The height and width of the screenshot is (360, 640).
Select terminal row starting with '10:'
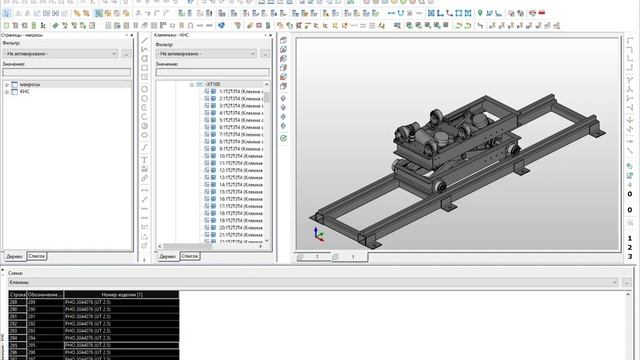(241, 156)
